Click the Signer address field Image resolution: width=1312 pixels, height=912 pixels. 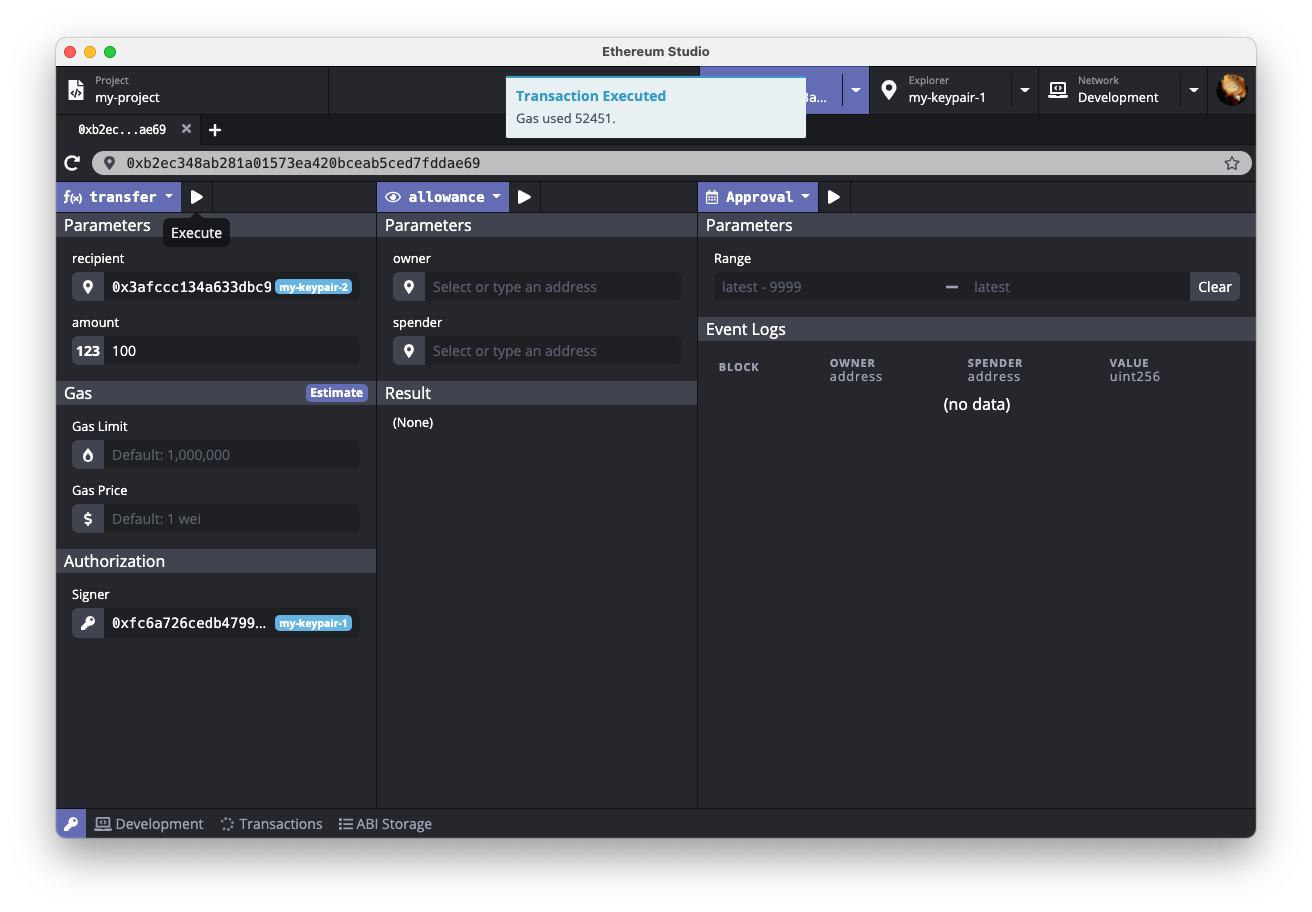(x=232, y=623)
